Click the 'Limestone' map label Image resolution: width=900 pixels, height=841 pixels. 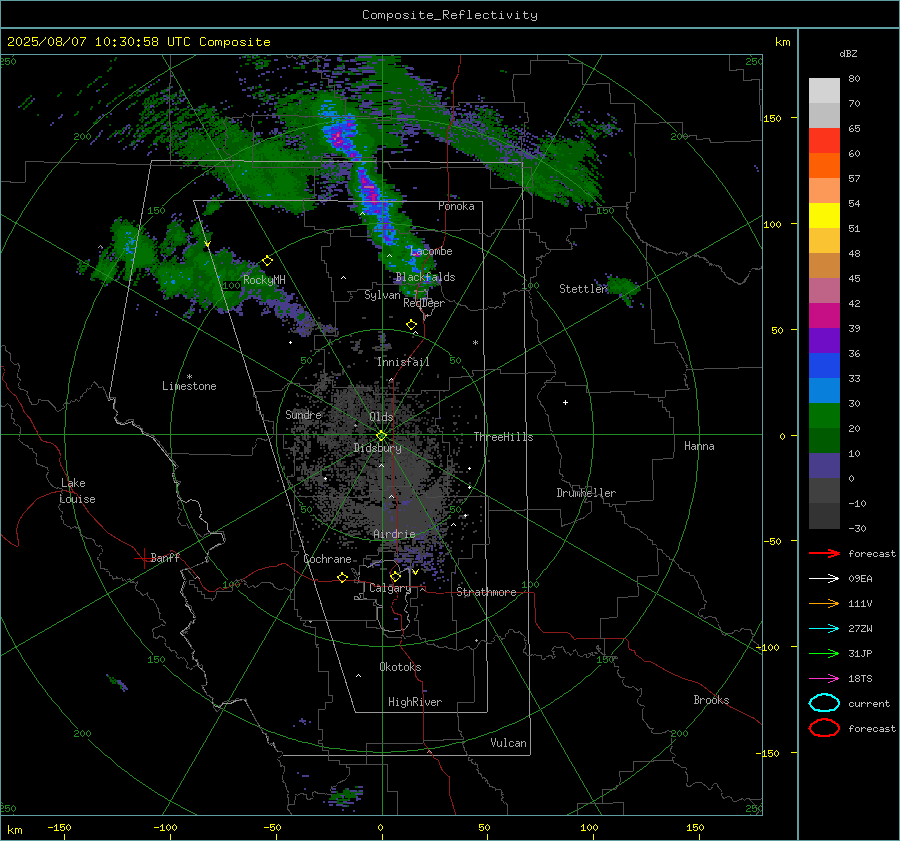(x=189, y=386)
